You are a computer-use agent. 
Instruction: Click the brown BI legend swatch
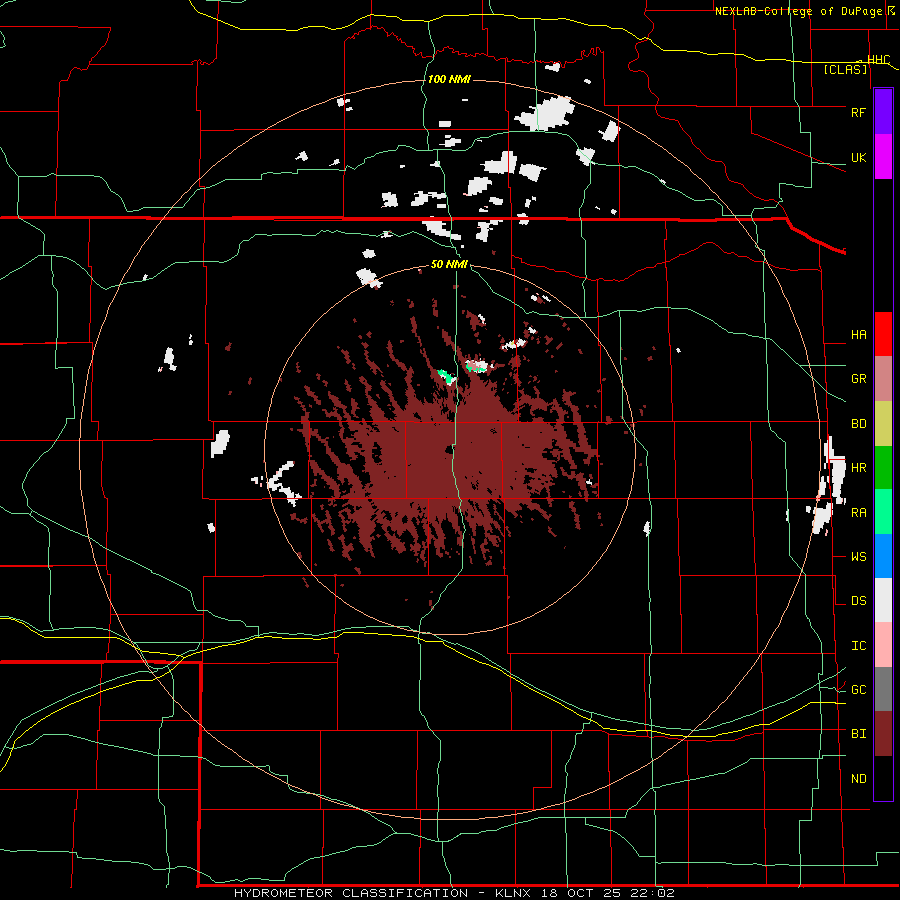click(883, 734)
